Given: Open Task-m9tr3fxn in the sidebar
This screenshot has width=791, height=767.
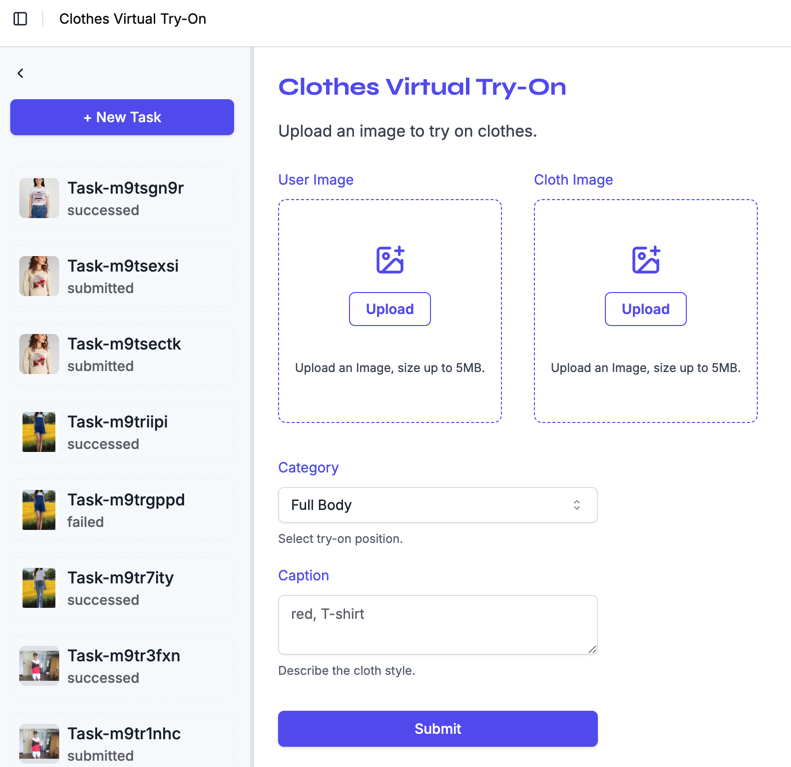Looking at the screenshot, I should (124, 666).
